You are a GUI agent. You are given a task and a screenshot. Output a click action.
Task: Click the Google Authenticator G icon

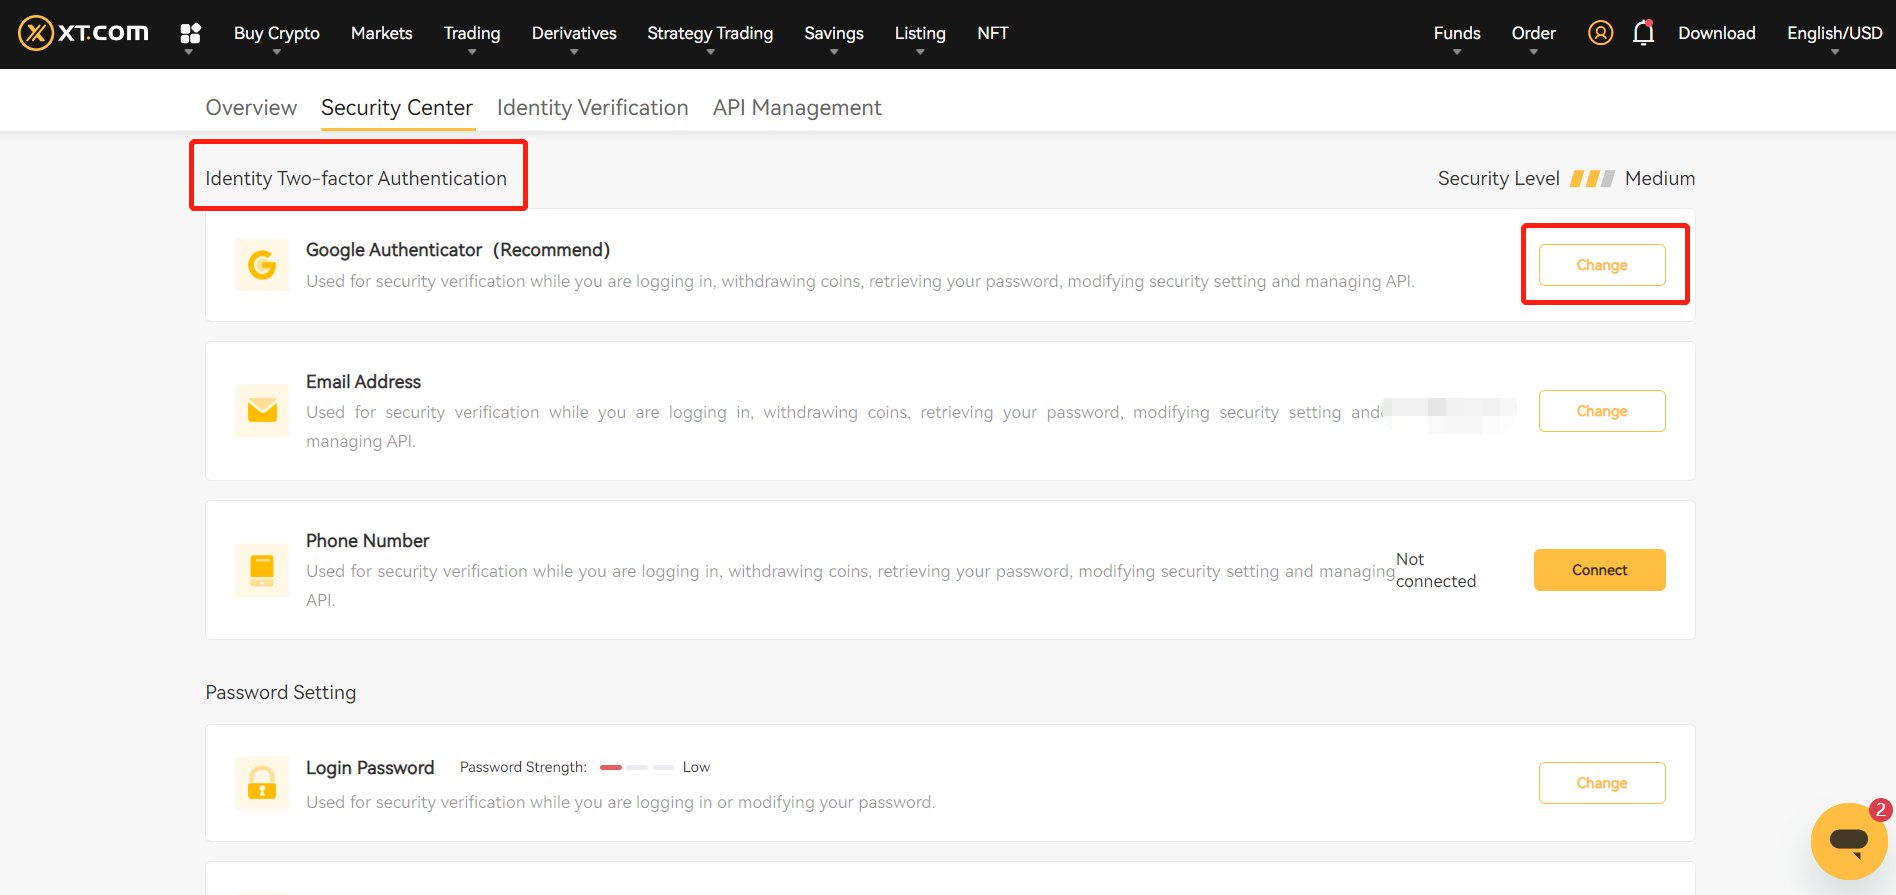tap(262, 265)
